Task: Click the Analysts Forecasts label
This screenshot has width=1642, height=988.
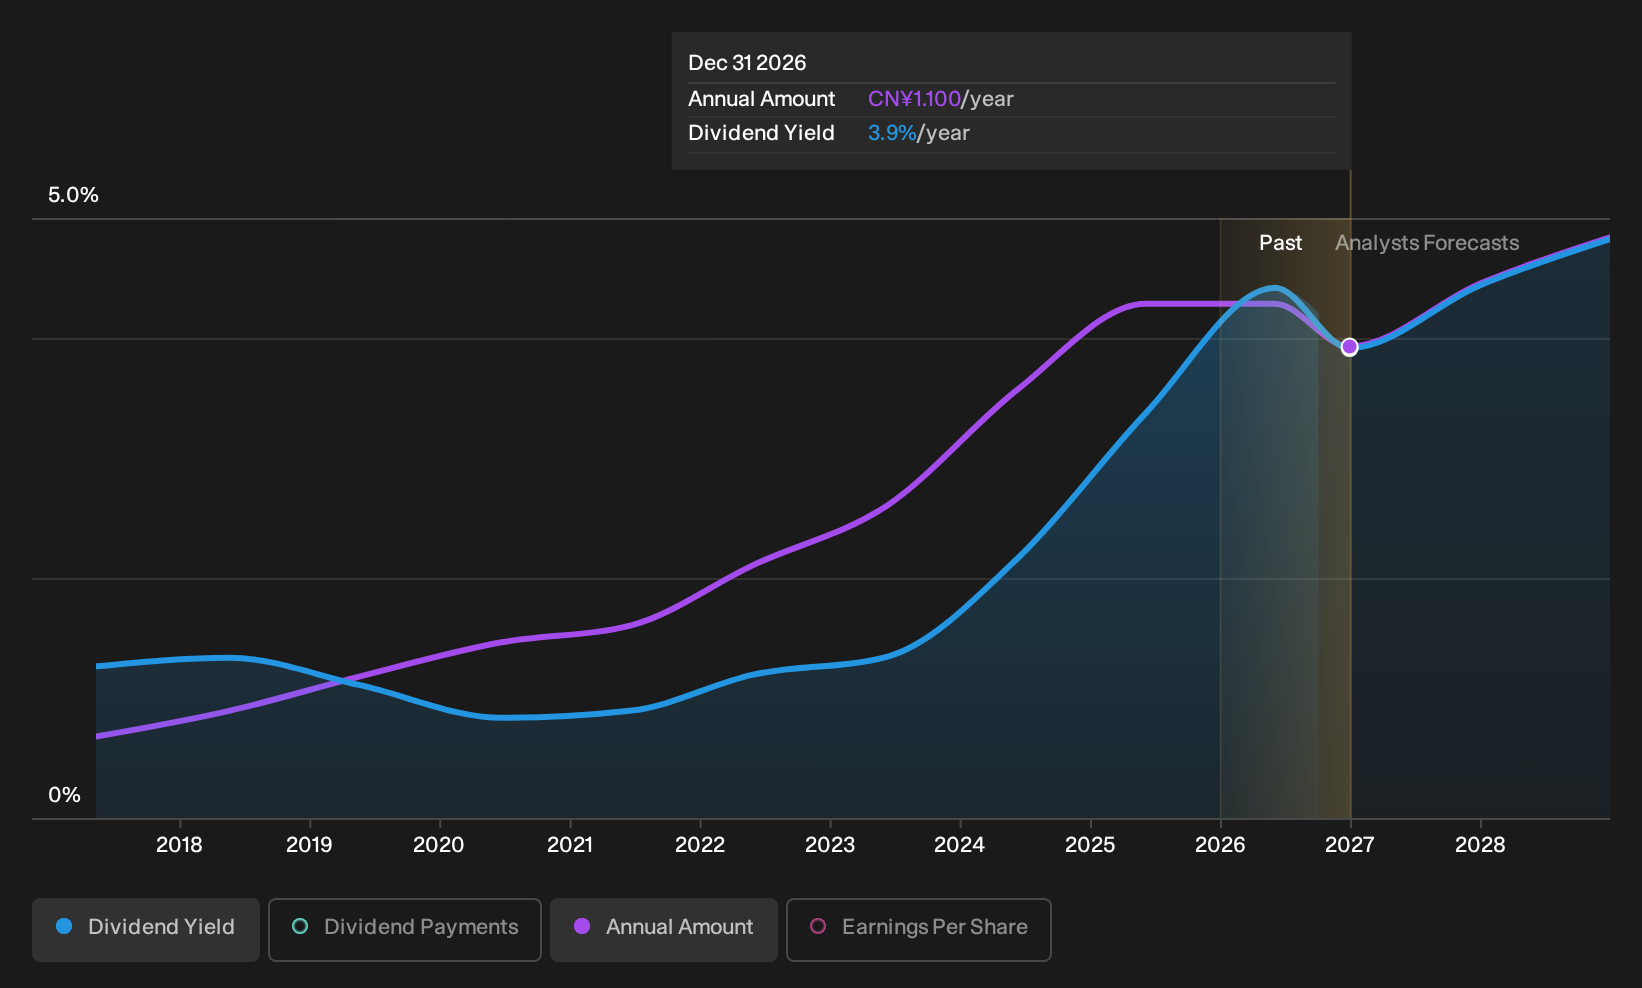Action: [1427, 243]
